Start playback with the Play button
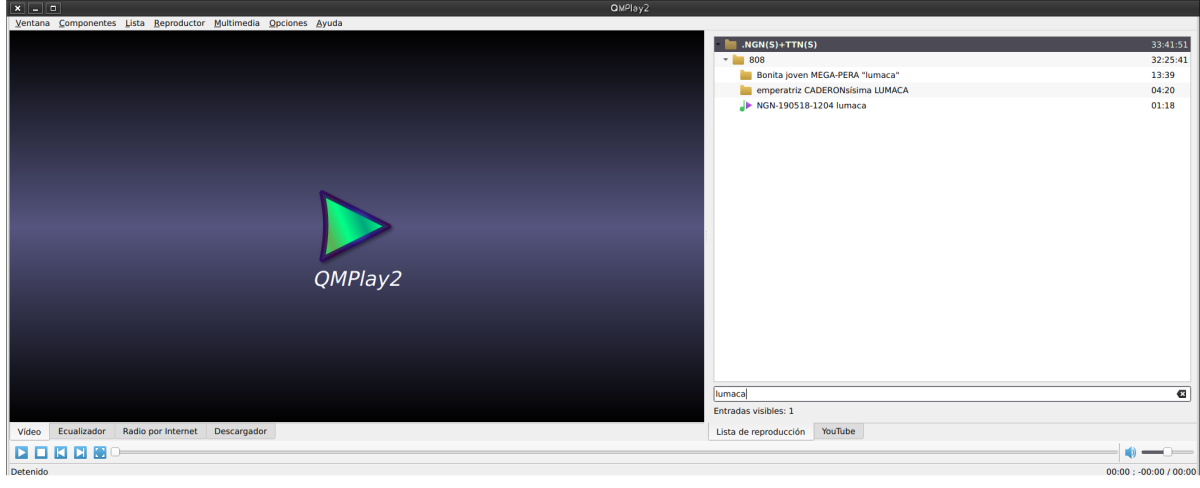The height and width of the screenshot is (488, 1200). (x=21, y=453)
